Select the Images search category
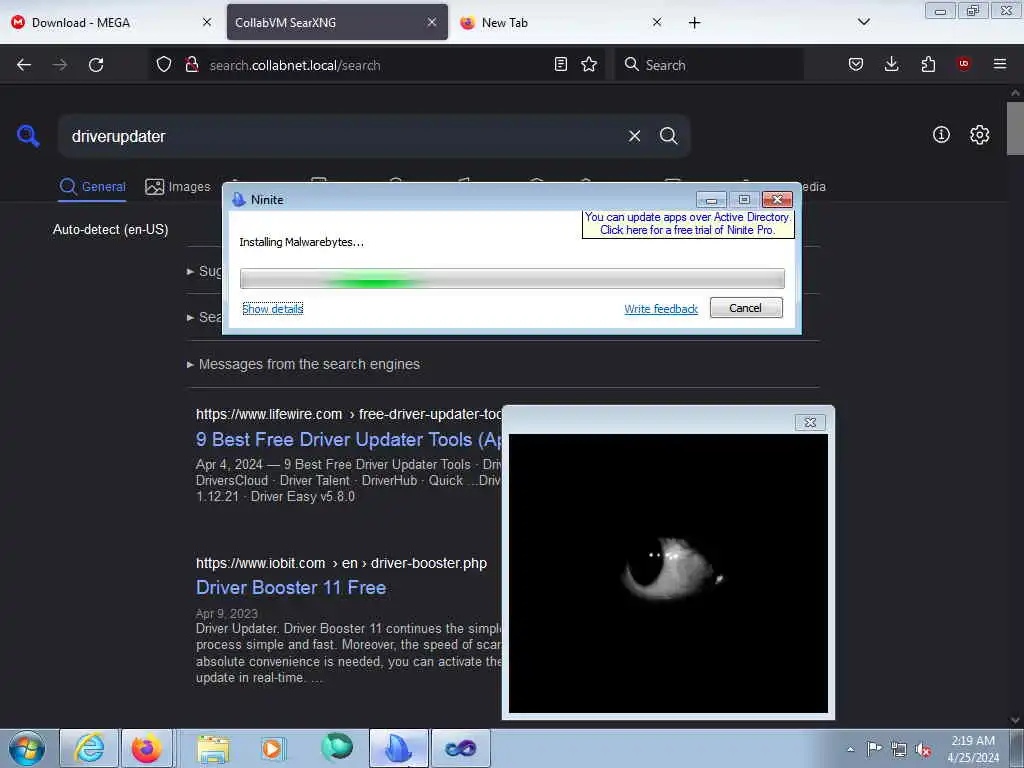The height and width of the screenshot is (768, 1024). [178, 187]
